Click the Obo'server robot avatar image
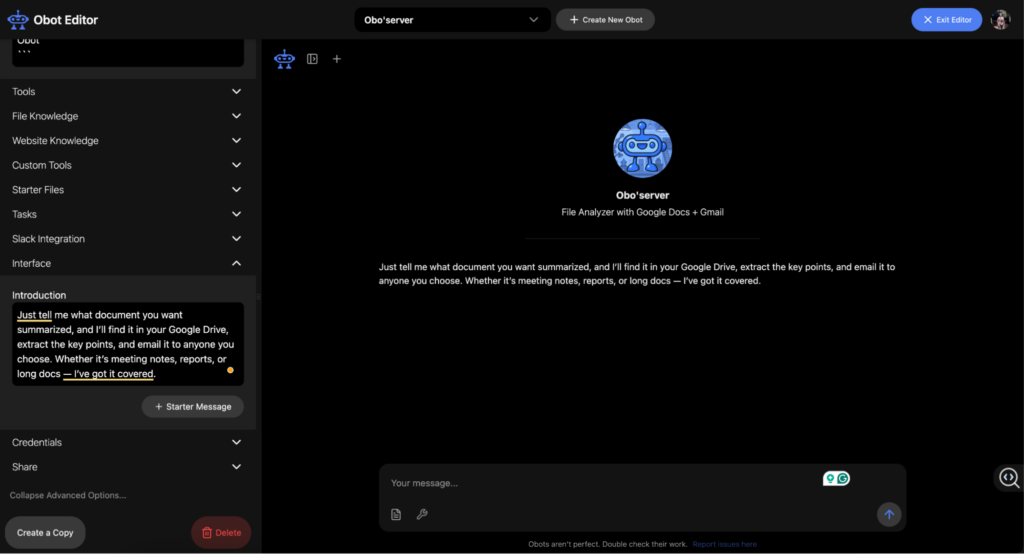This screenshot has width=1024, height=554. (643, 148)
